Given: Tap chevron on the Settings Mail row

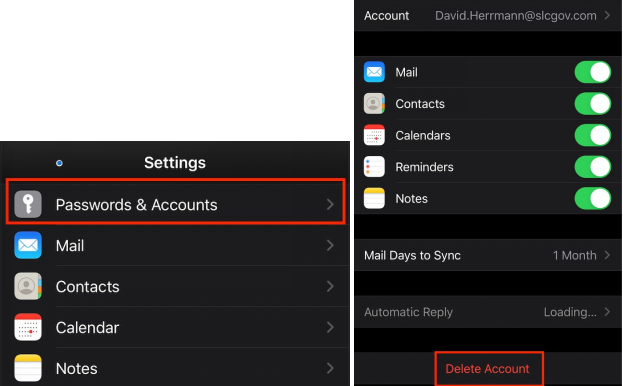Looking at the screenshot, I should [x=330, y=245].
